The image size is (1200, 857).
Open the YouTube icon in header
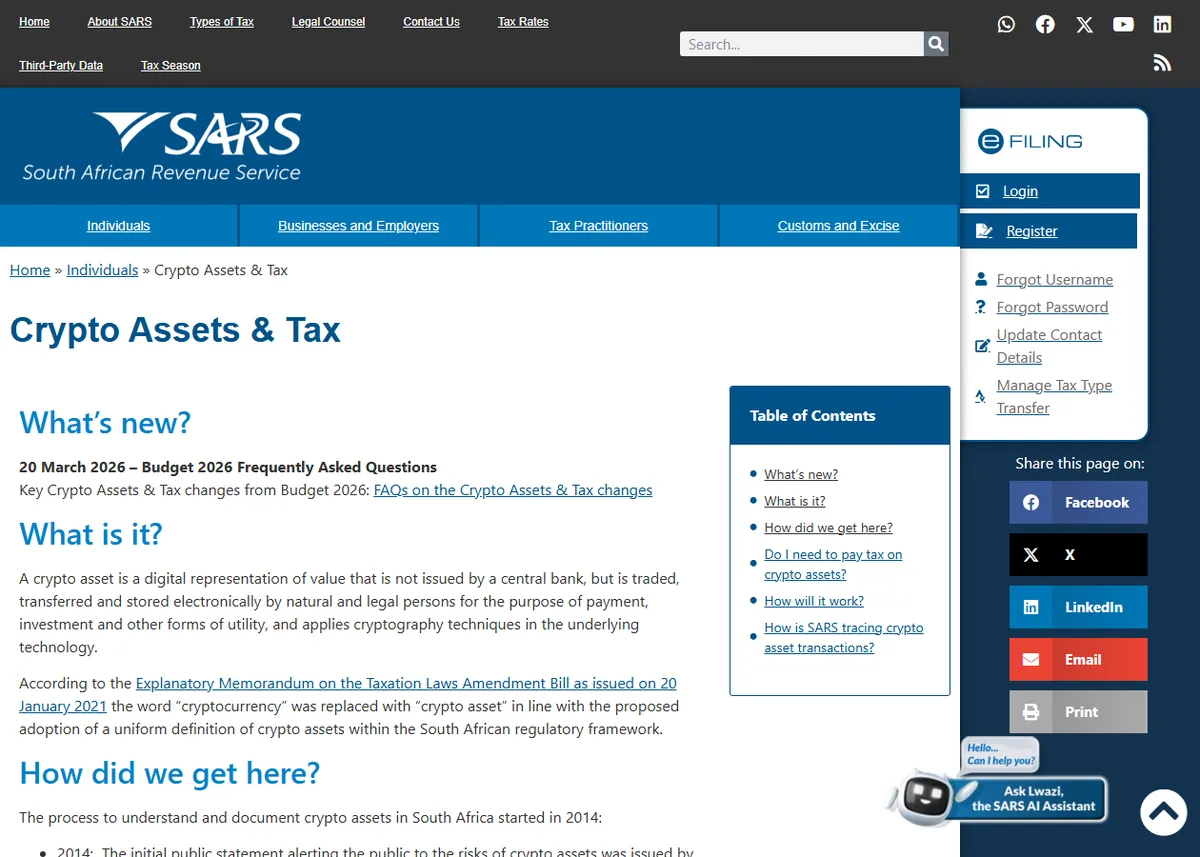pyautogui.click(x=1123, y=24)
